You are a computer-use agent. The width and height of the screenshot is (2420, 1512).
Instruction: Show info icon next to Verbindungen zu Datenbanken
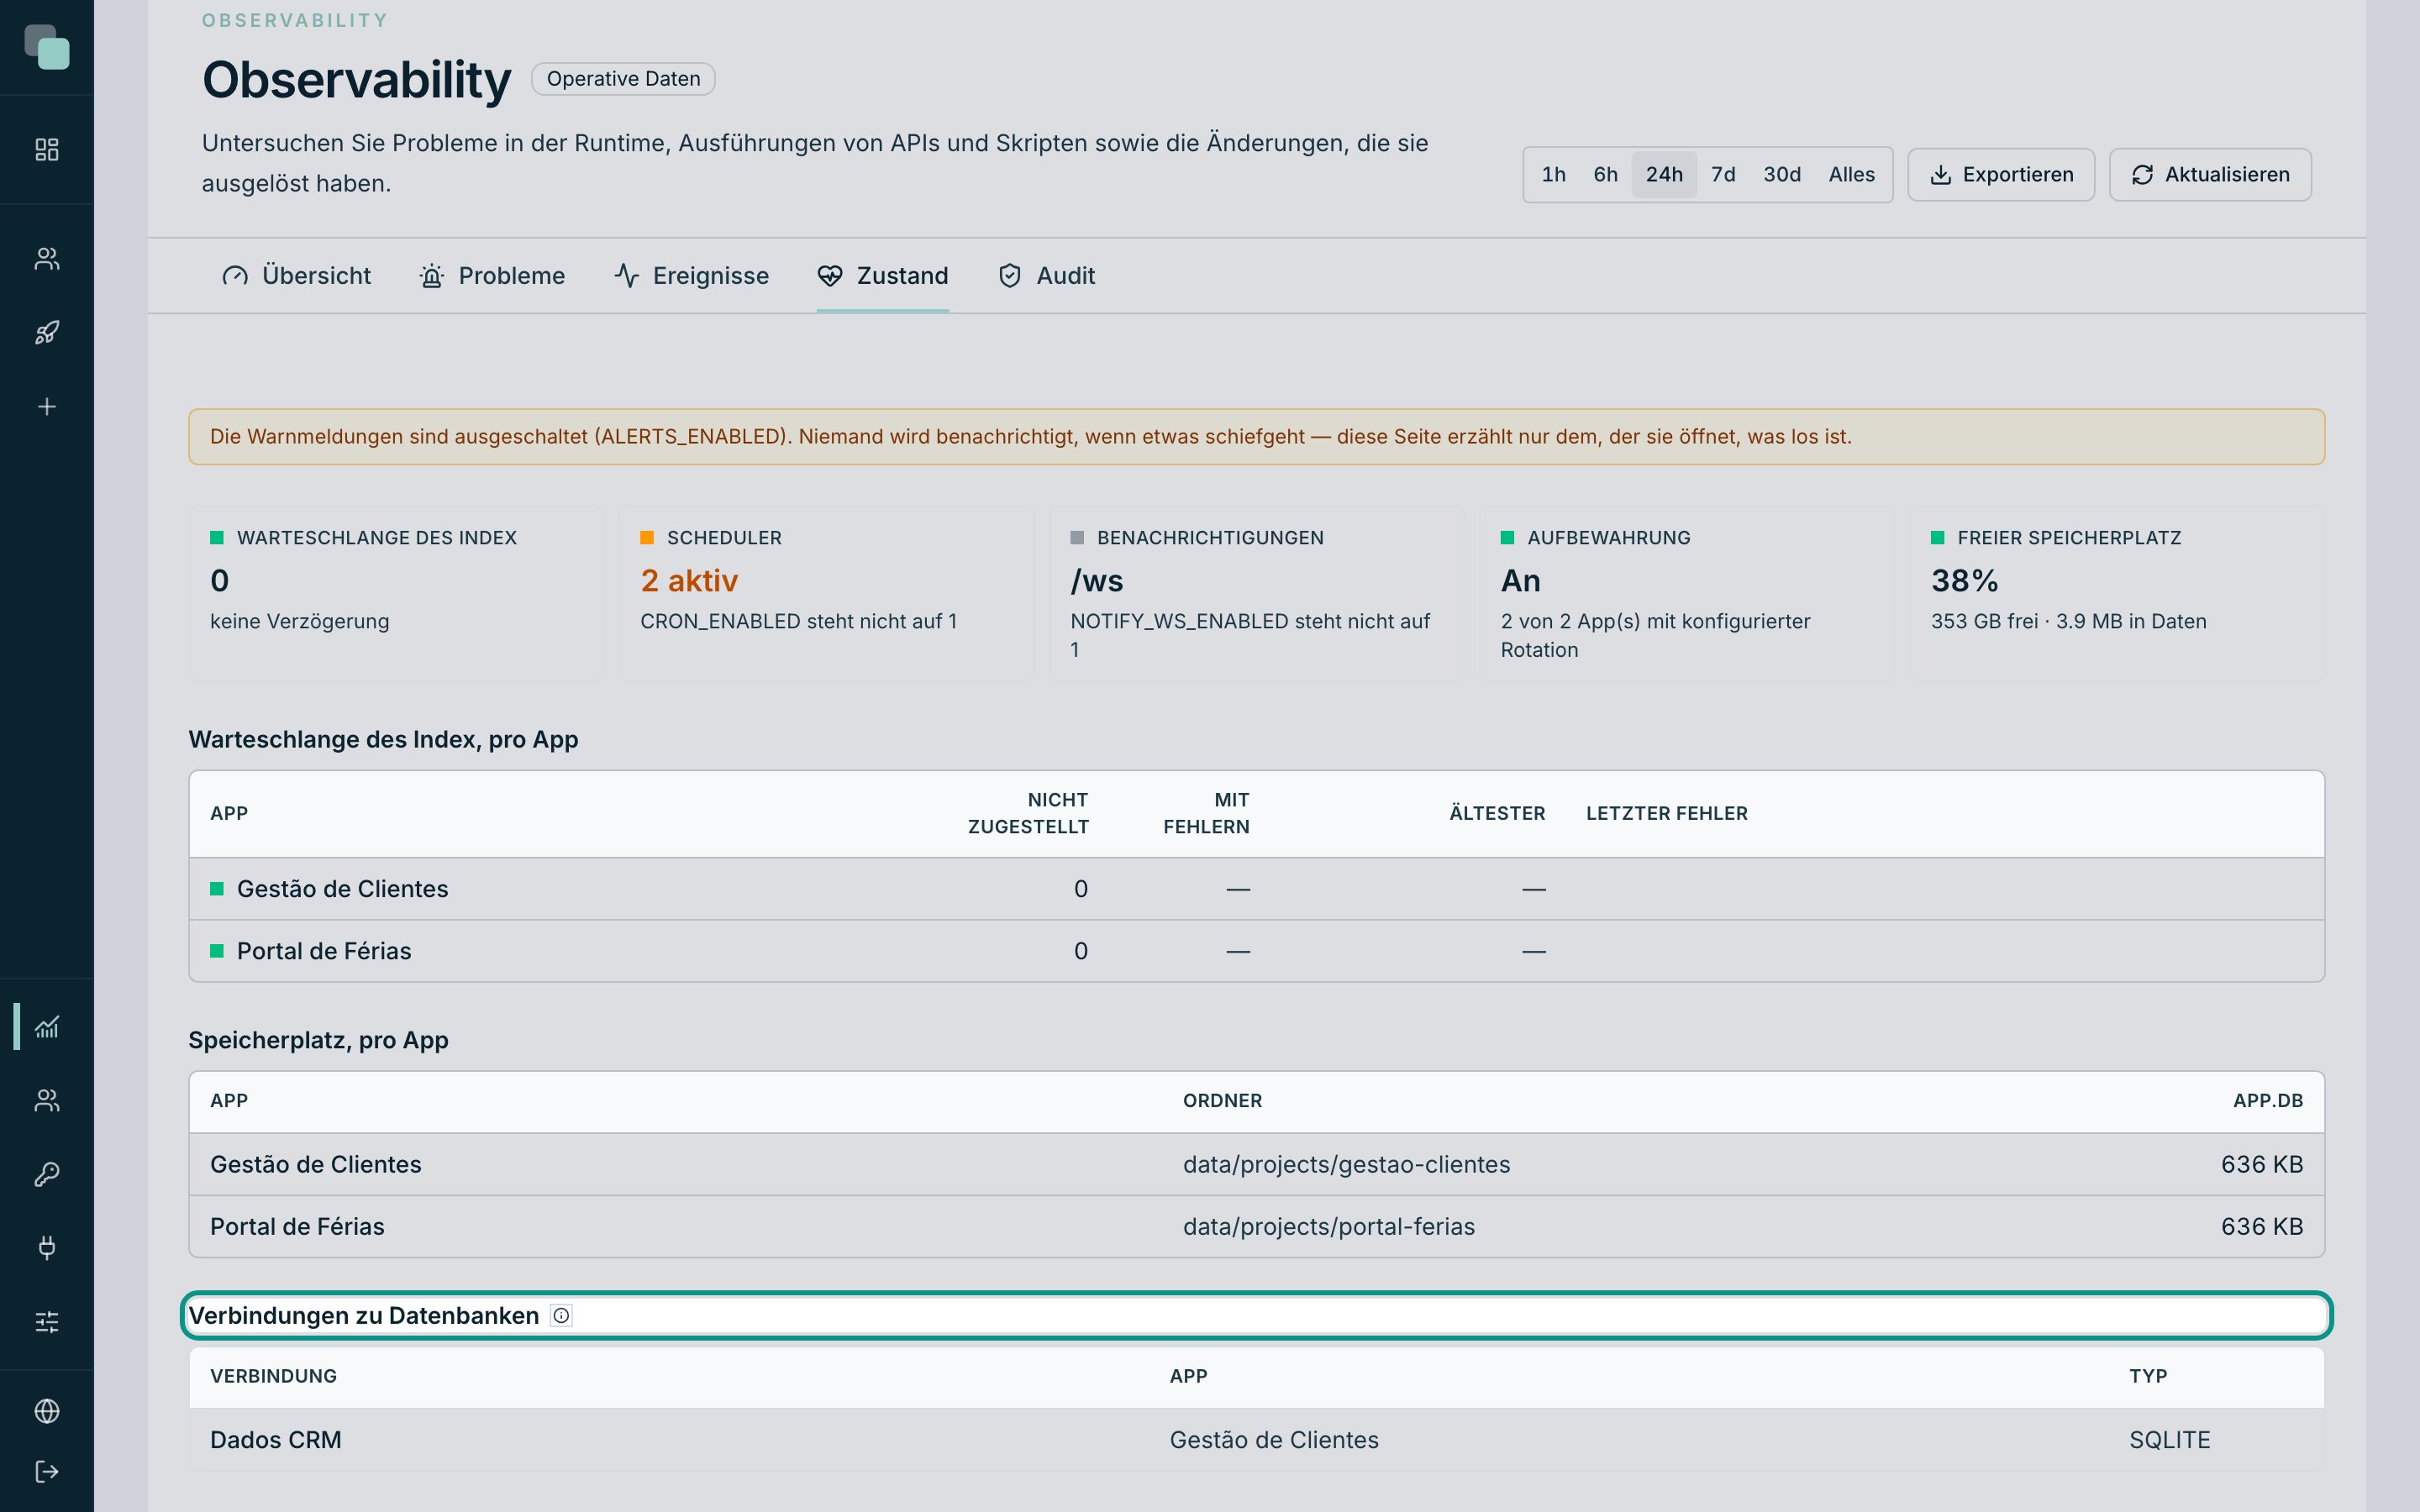(x=562, y=1316)
